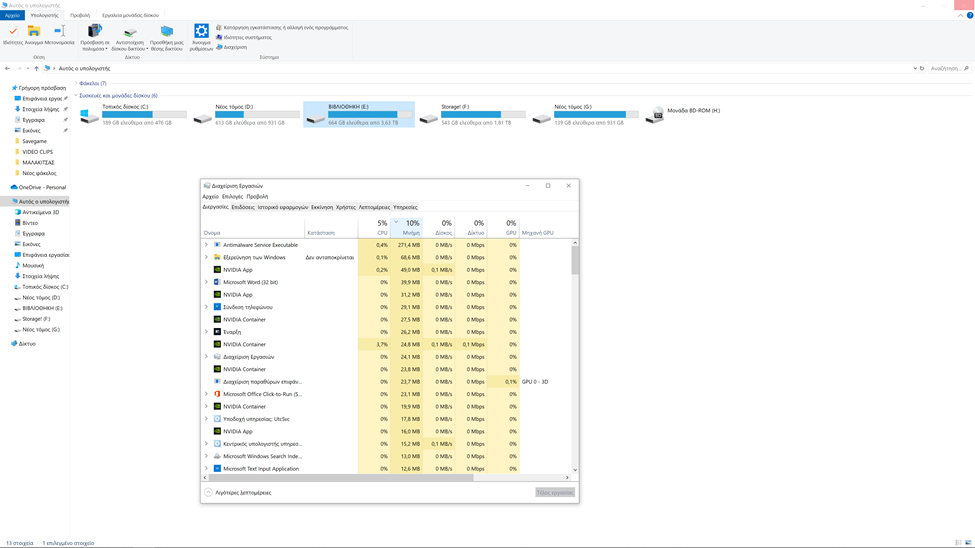Select Τοπικός δίσκος (C:) drive icon
This screenshot has width=975, height=548.
(x=90, y=116)
